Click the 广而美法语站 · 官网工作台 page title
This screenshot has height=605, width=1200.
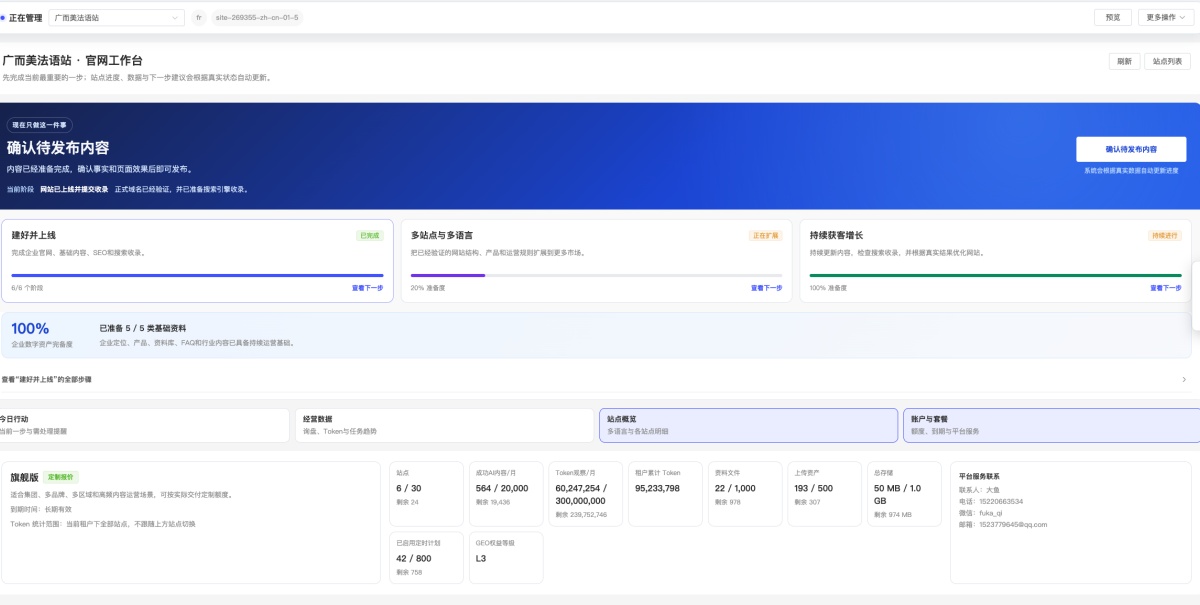(x=72, y=61)
